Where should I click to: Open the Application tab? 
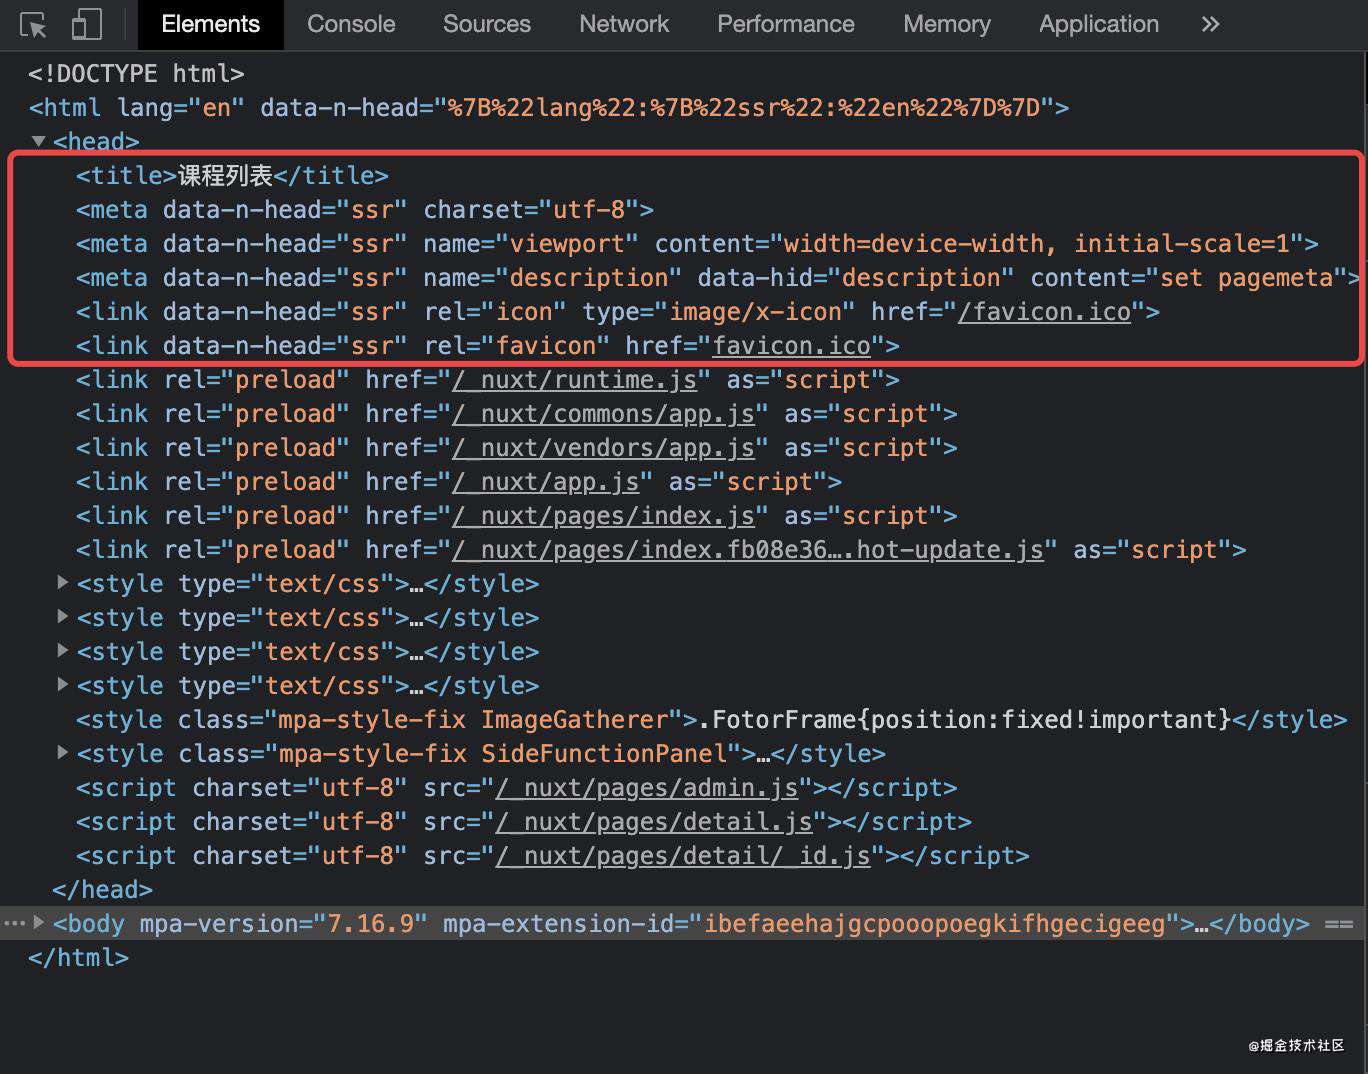[x=1099, y=24]
